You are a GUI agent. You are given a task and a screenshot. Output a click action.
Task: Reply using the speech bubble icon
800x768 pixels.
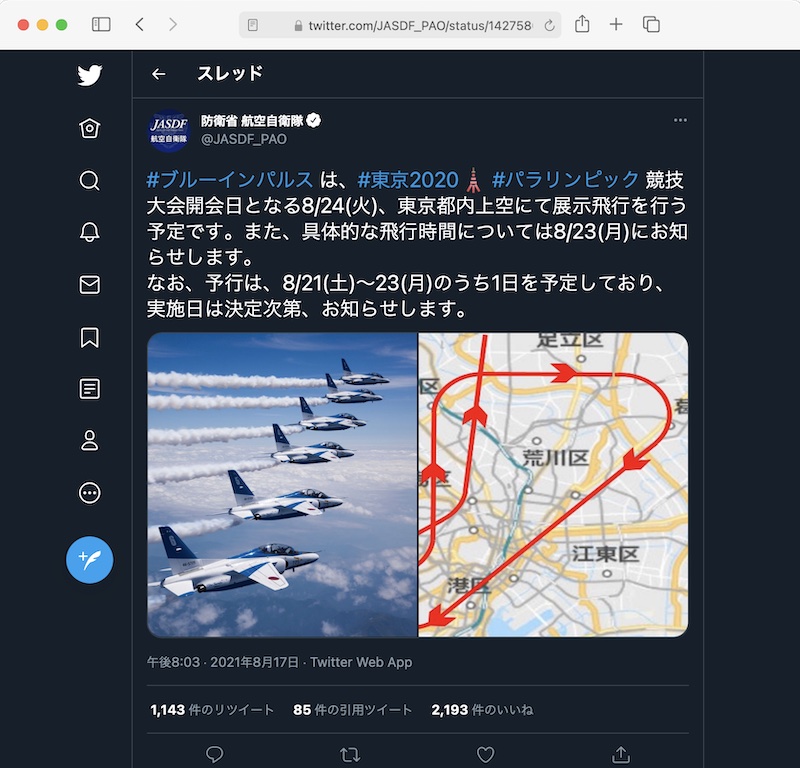213,755
